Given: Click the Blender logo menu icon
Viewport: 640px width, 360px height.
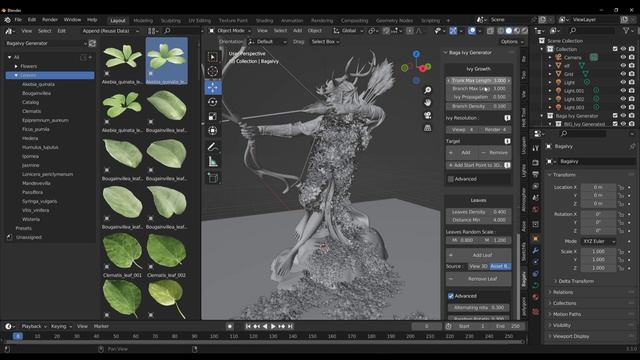Looking at the screenshot, I should coord(7,20).
